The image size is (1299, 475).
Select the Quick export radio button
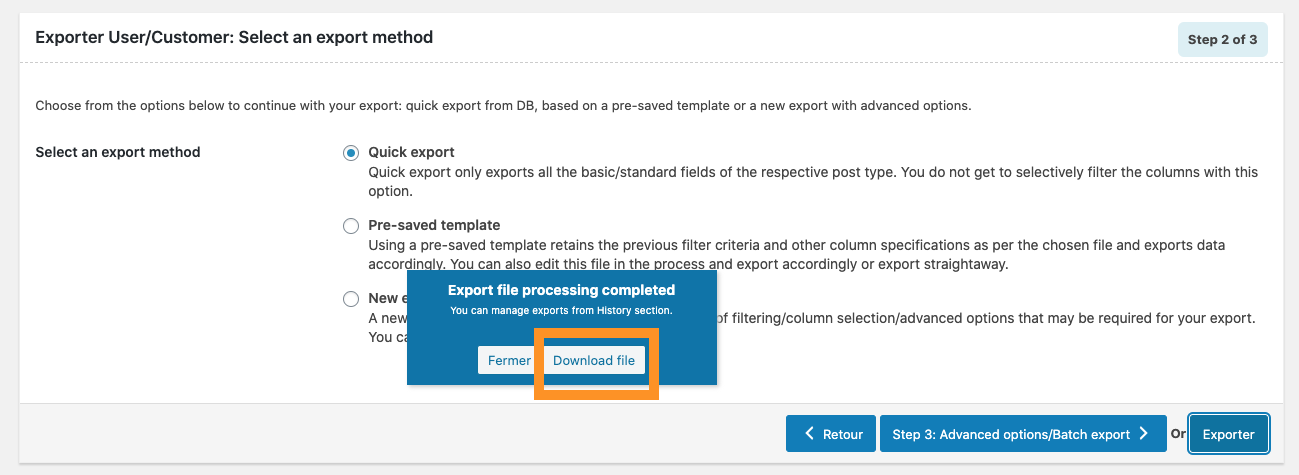coord(351,153)
